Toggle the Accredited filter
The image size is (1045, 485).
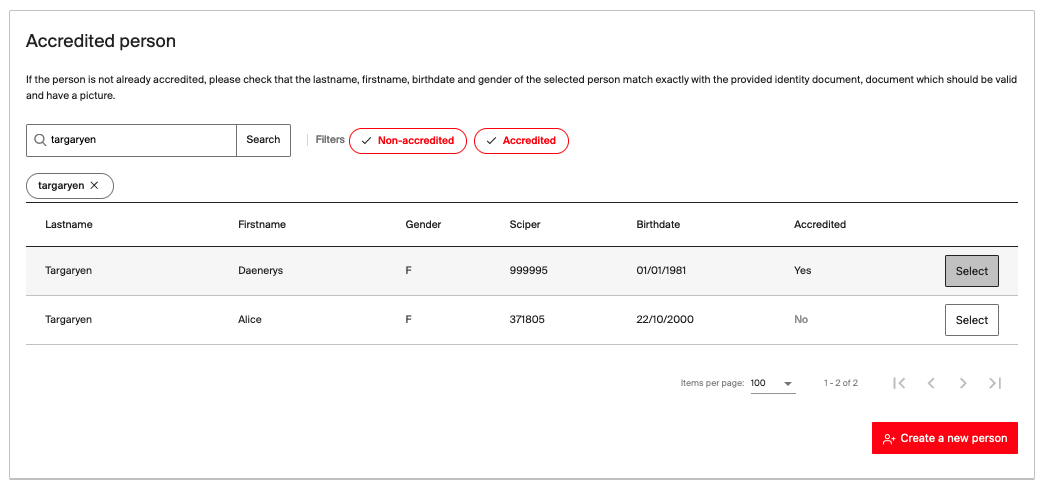(x=521, y=141)
